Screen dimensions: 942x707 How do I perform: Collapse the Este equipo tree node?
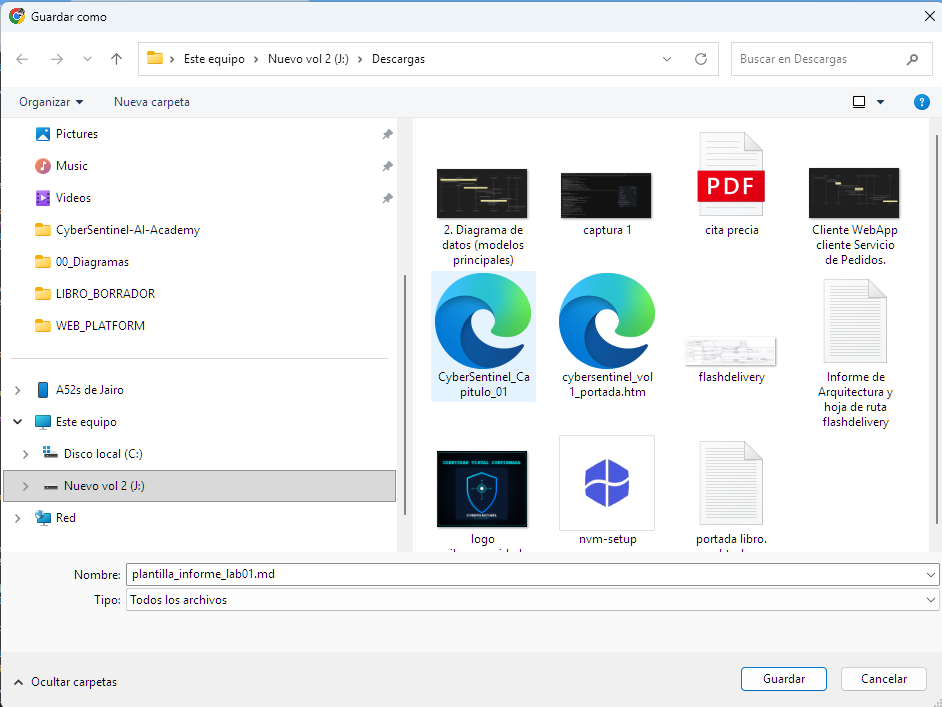(18, 422)
